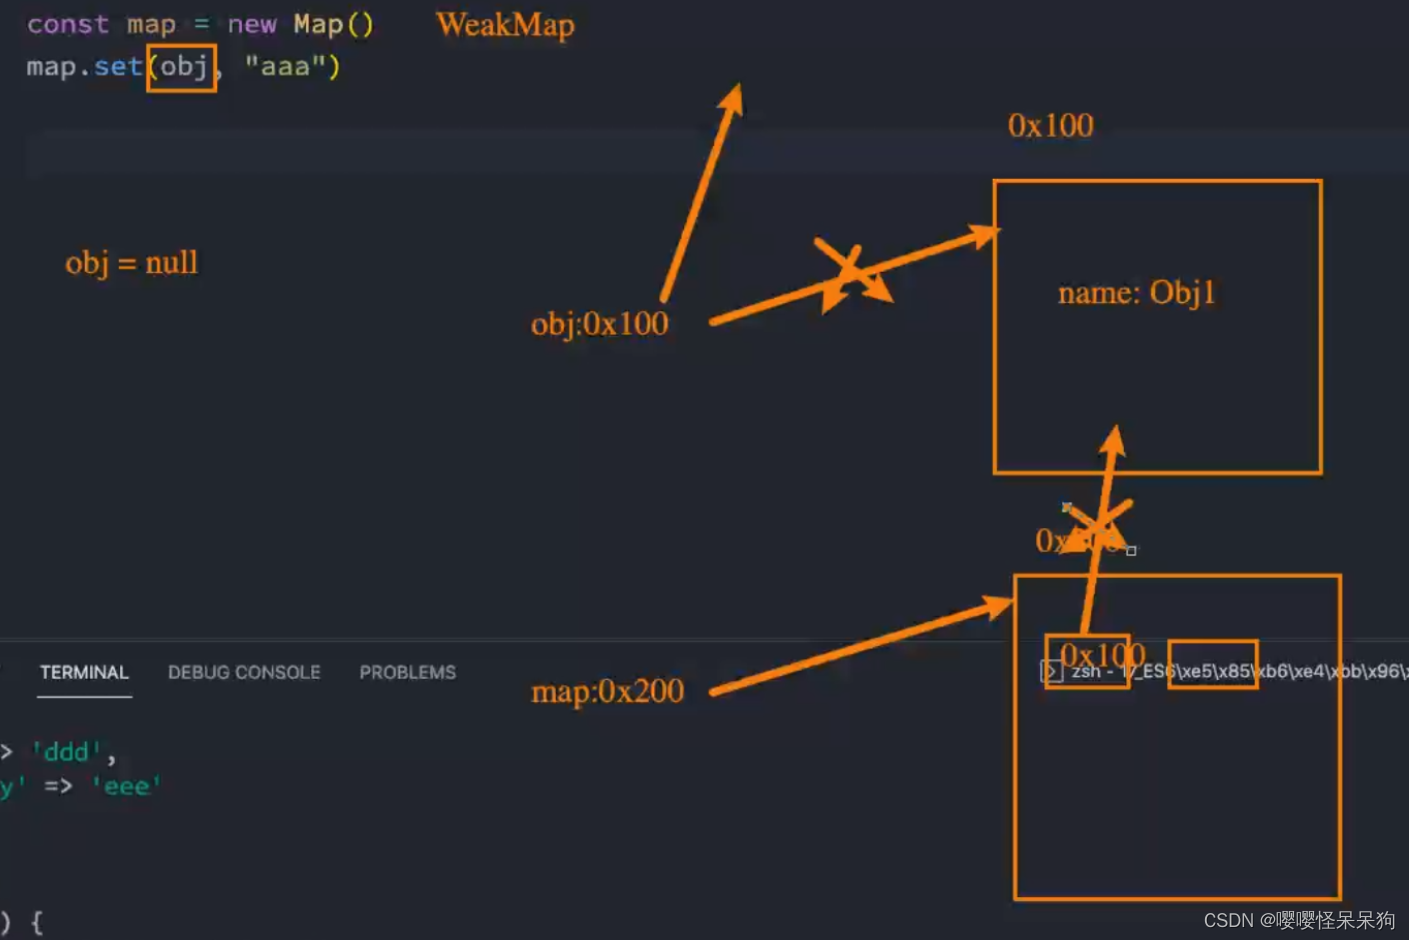Click the small resize handle square near 0x100

pos(1131,550)
